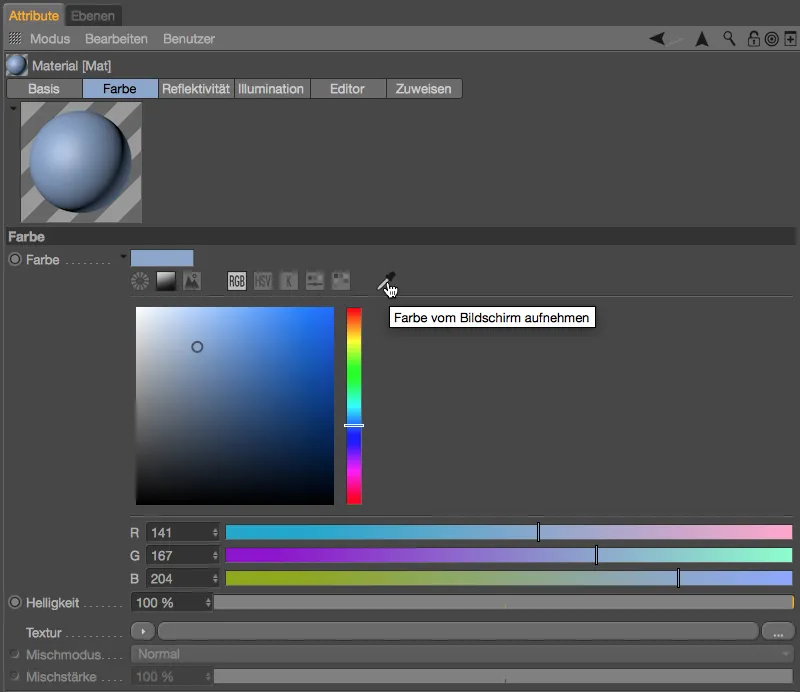The image size is (800, 692).
Task: Expand the Farbe color chooser disclosure triangle
Action: pos(123,256)
